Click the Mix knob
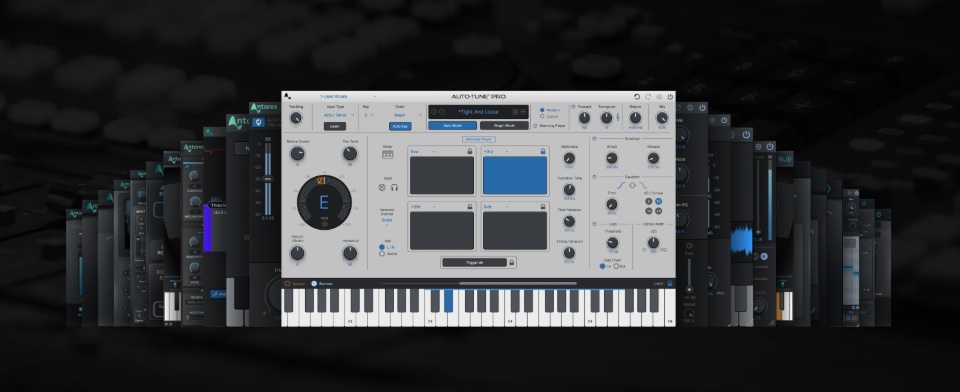960x392 pixels. [662, 118]
